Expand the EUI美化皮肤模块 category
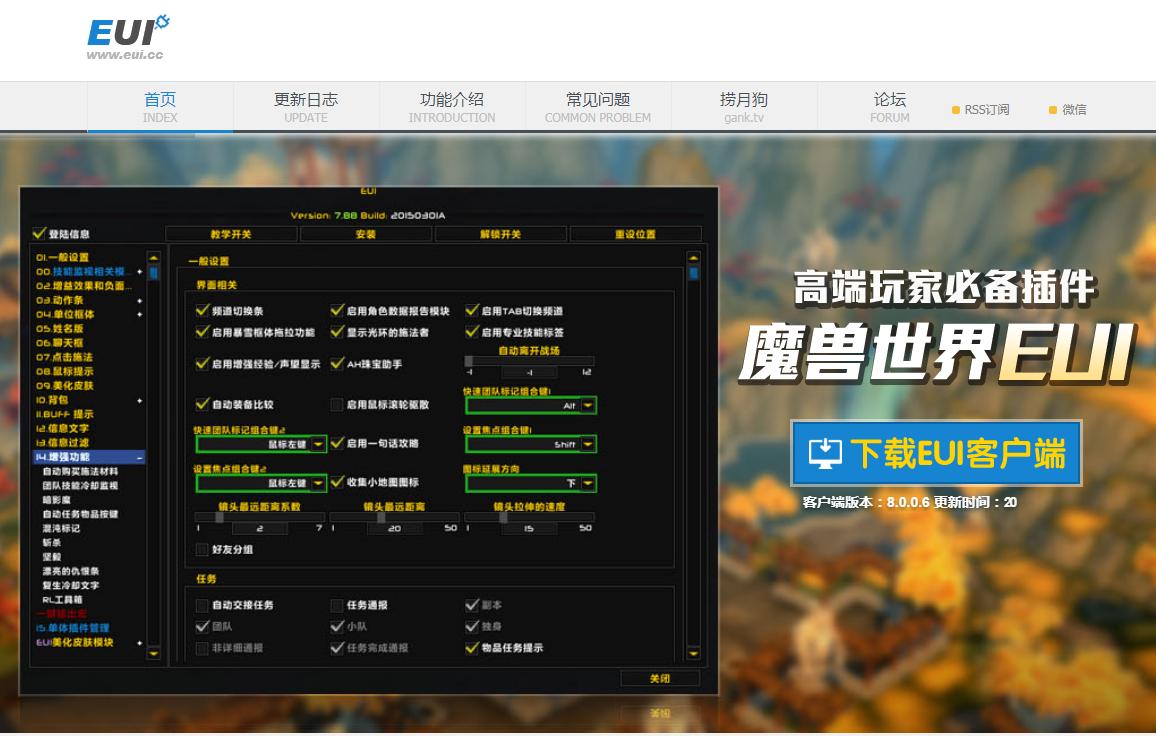The width and height of the screenshot is (1156, 736). (139, 642)
